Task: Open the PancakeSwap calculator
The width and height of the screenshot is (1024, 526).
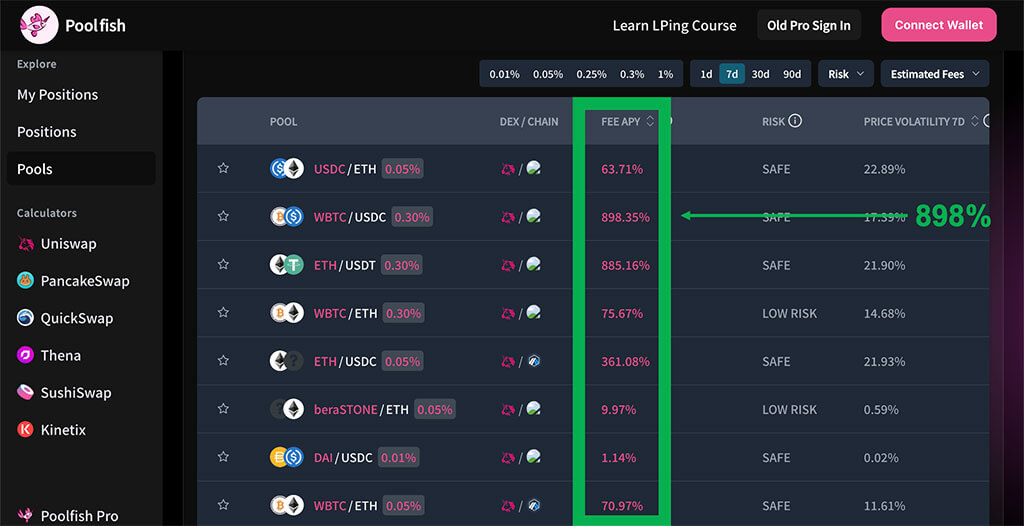Action: tap(84, 281)
